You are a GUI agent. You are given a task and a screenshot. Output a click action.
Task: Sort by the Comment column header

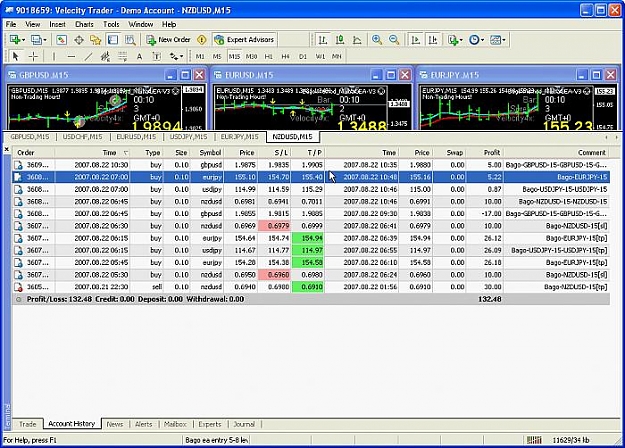[x=556, y=153]
